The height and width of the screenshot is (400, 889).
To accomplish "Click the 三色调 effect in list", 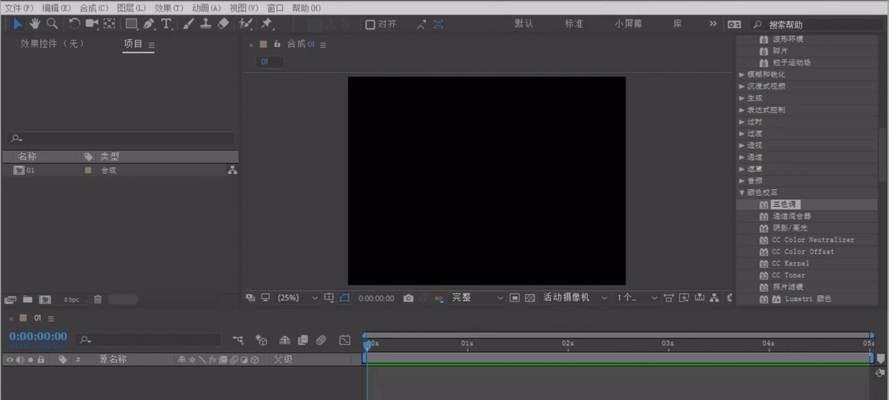I will (787, 204).
